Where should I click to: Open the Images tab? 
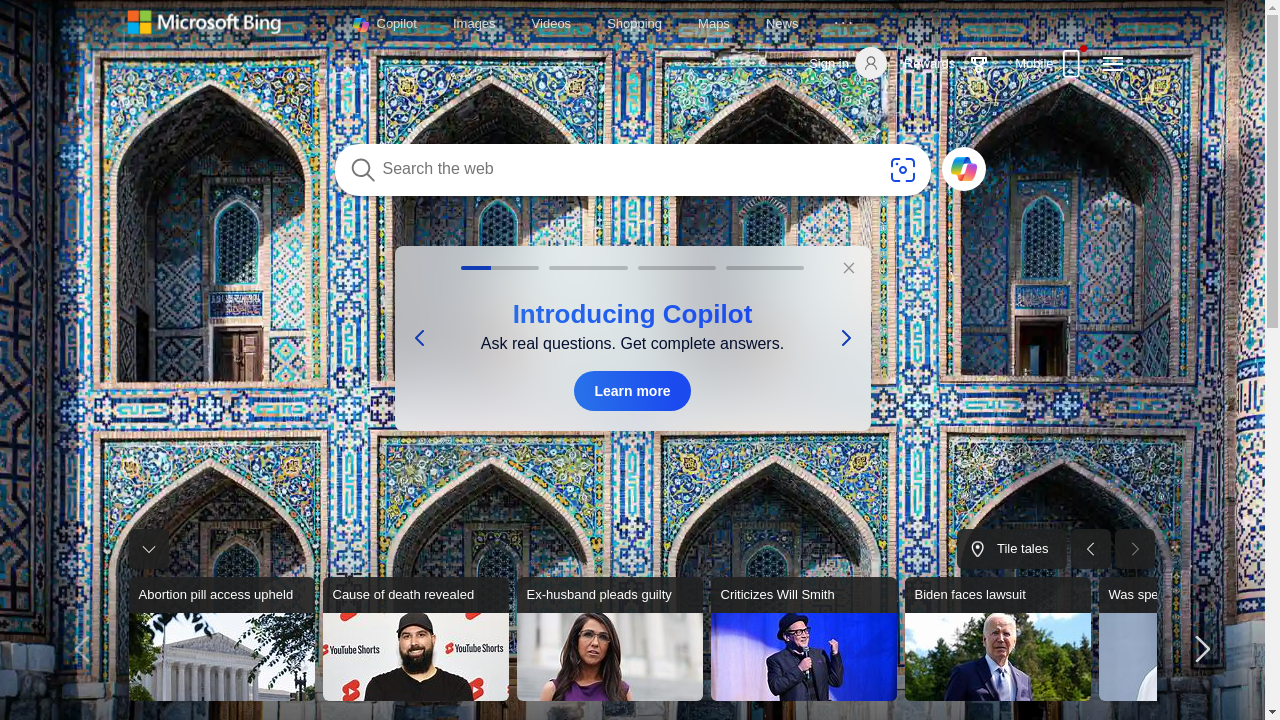click(x=474, y=23)
